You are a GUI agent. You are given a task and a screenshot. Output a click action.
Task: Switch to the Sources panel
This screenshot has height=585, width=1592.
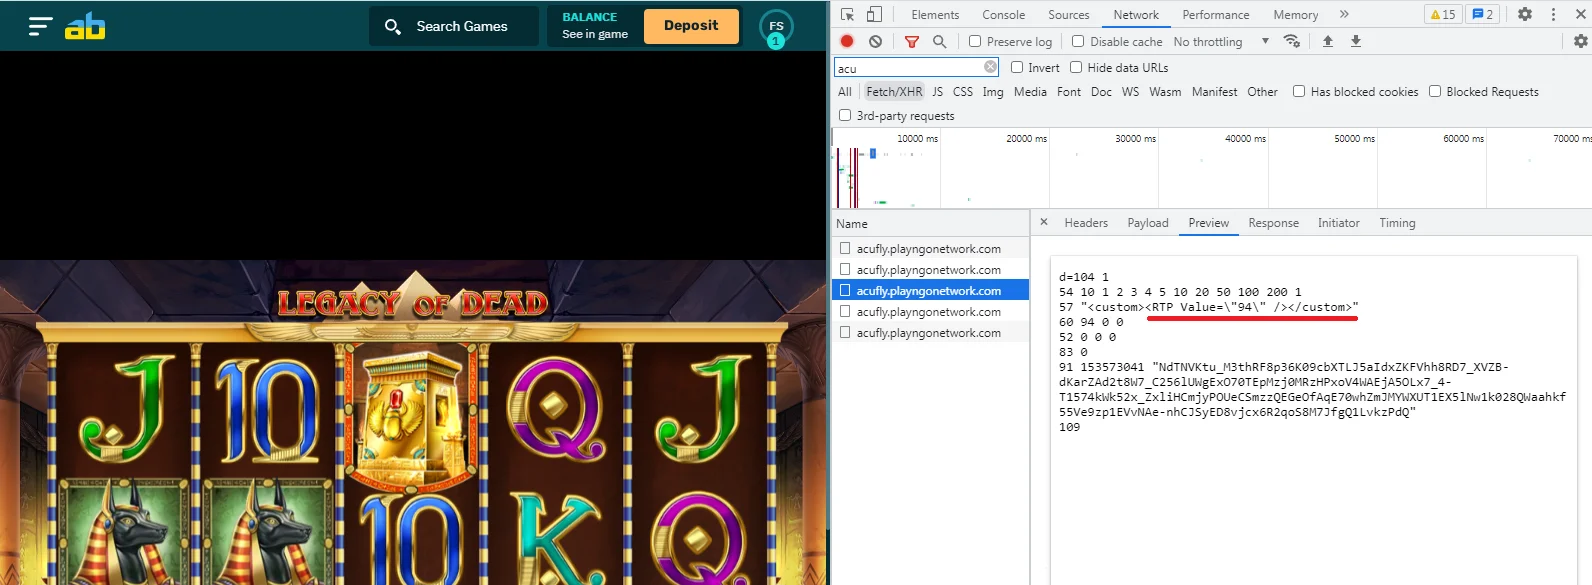pyautogui.click(x=1068, y=15)
